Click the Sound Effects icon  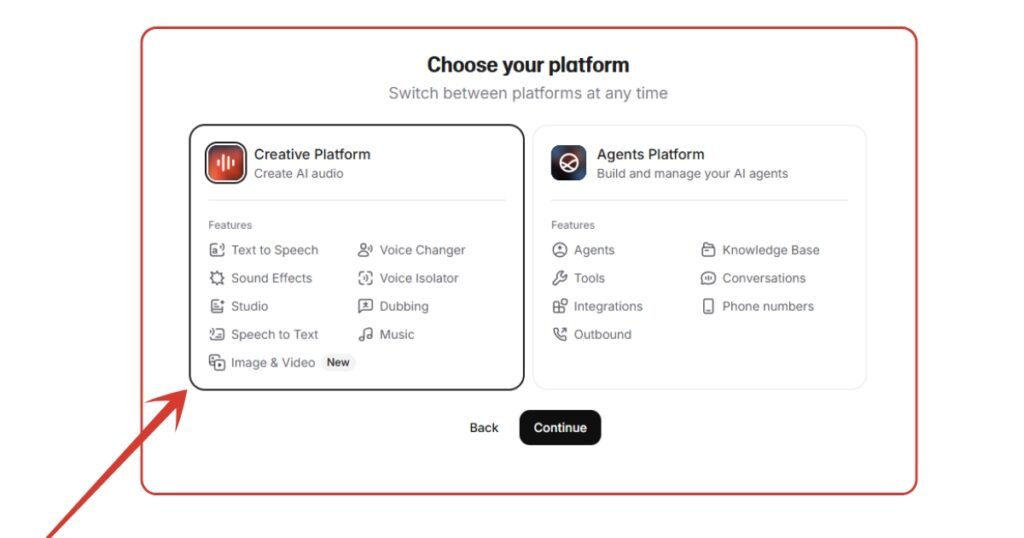[x=217, y=278]
